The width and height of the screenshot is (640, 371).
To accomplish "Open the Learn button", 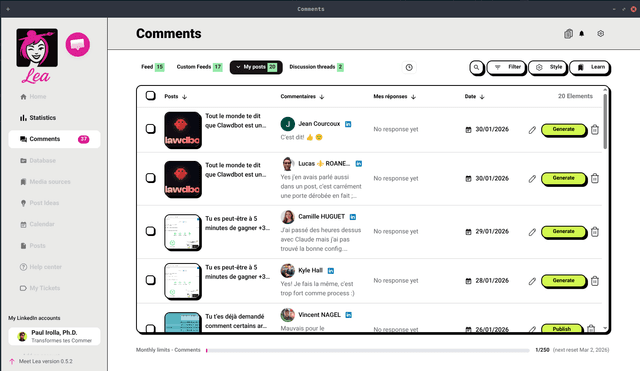I will tap(590, 67).
